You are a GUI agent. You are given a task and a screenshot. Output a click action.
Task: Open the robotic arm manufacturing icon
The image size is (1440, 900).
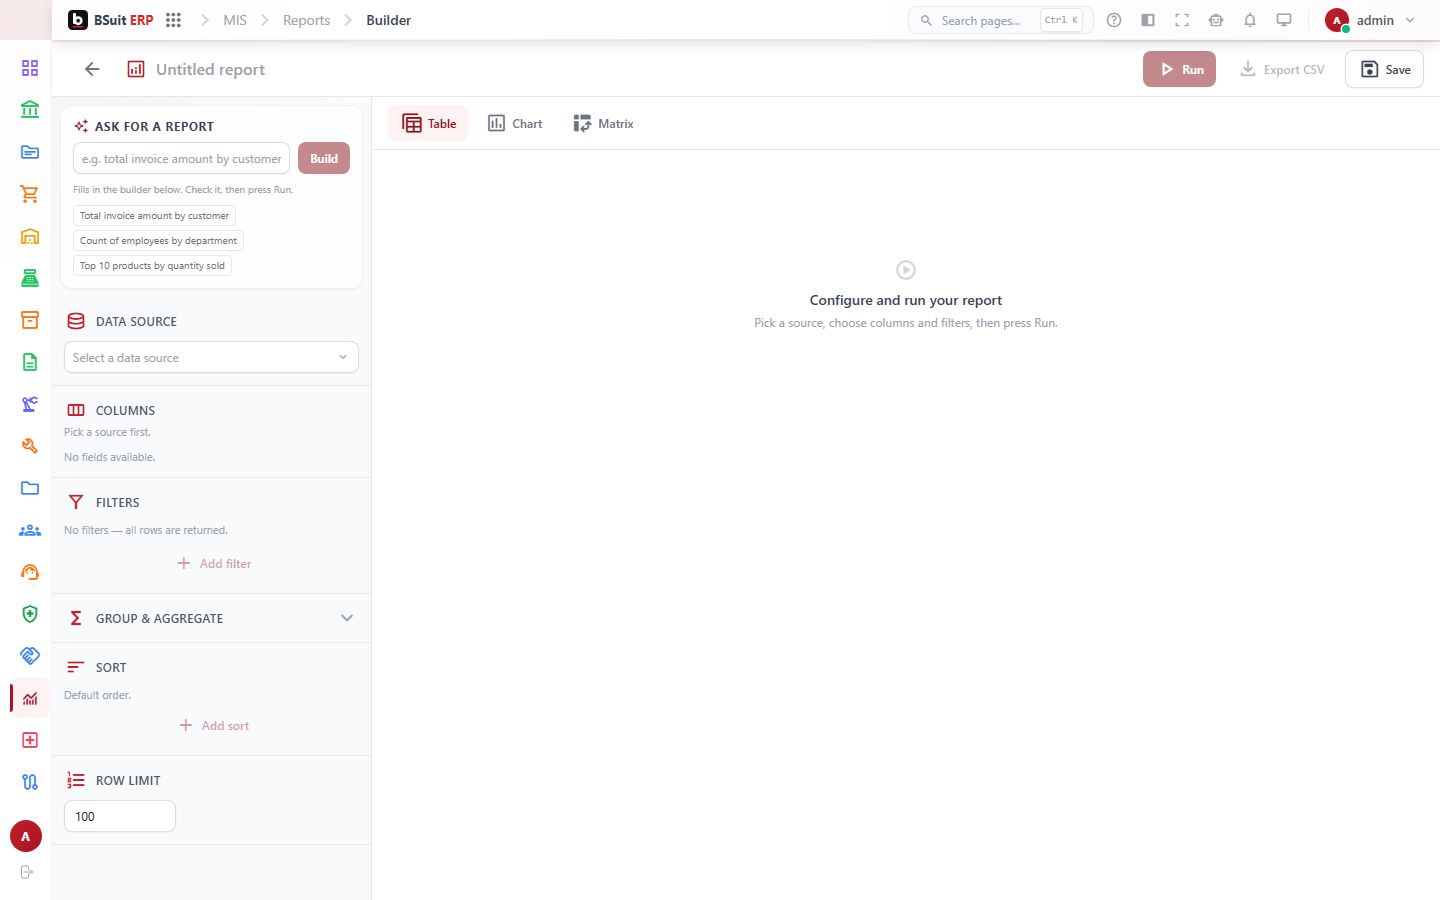(30, 404)
